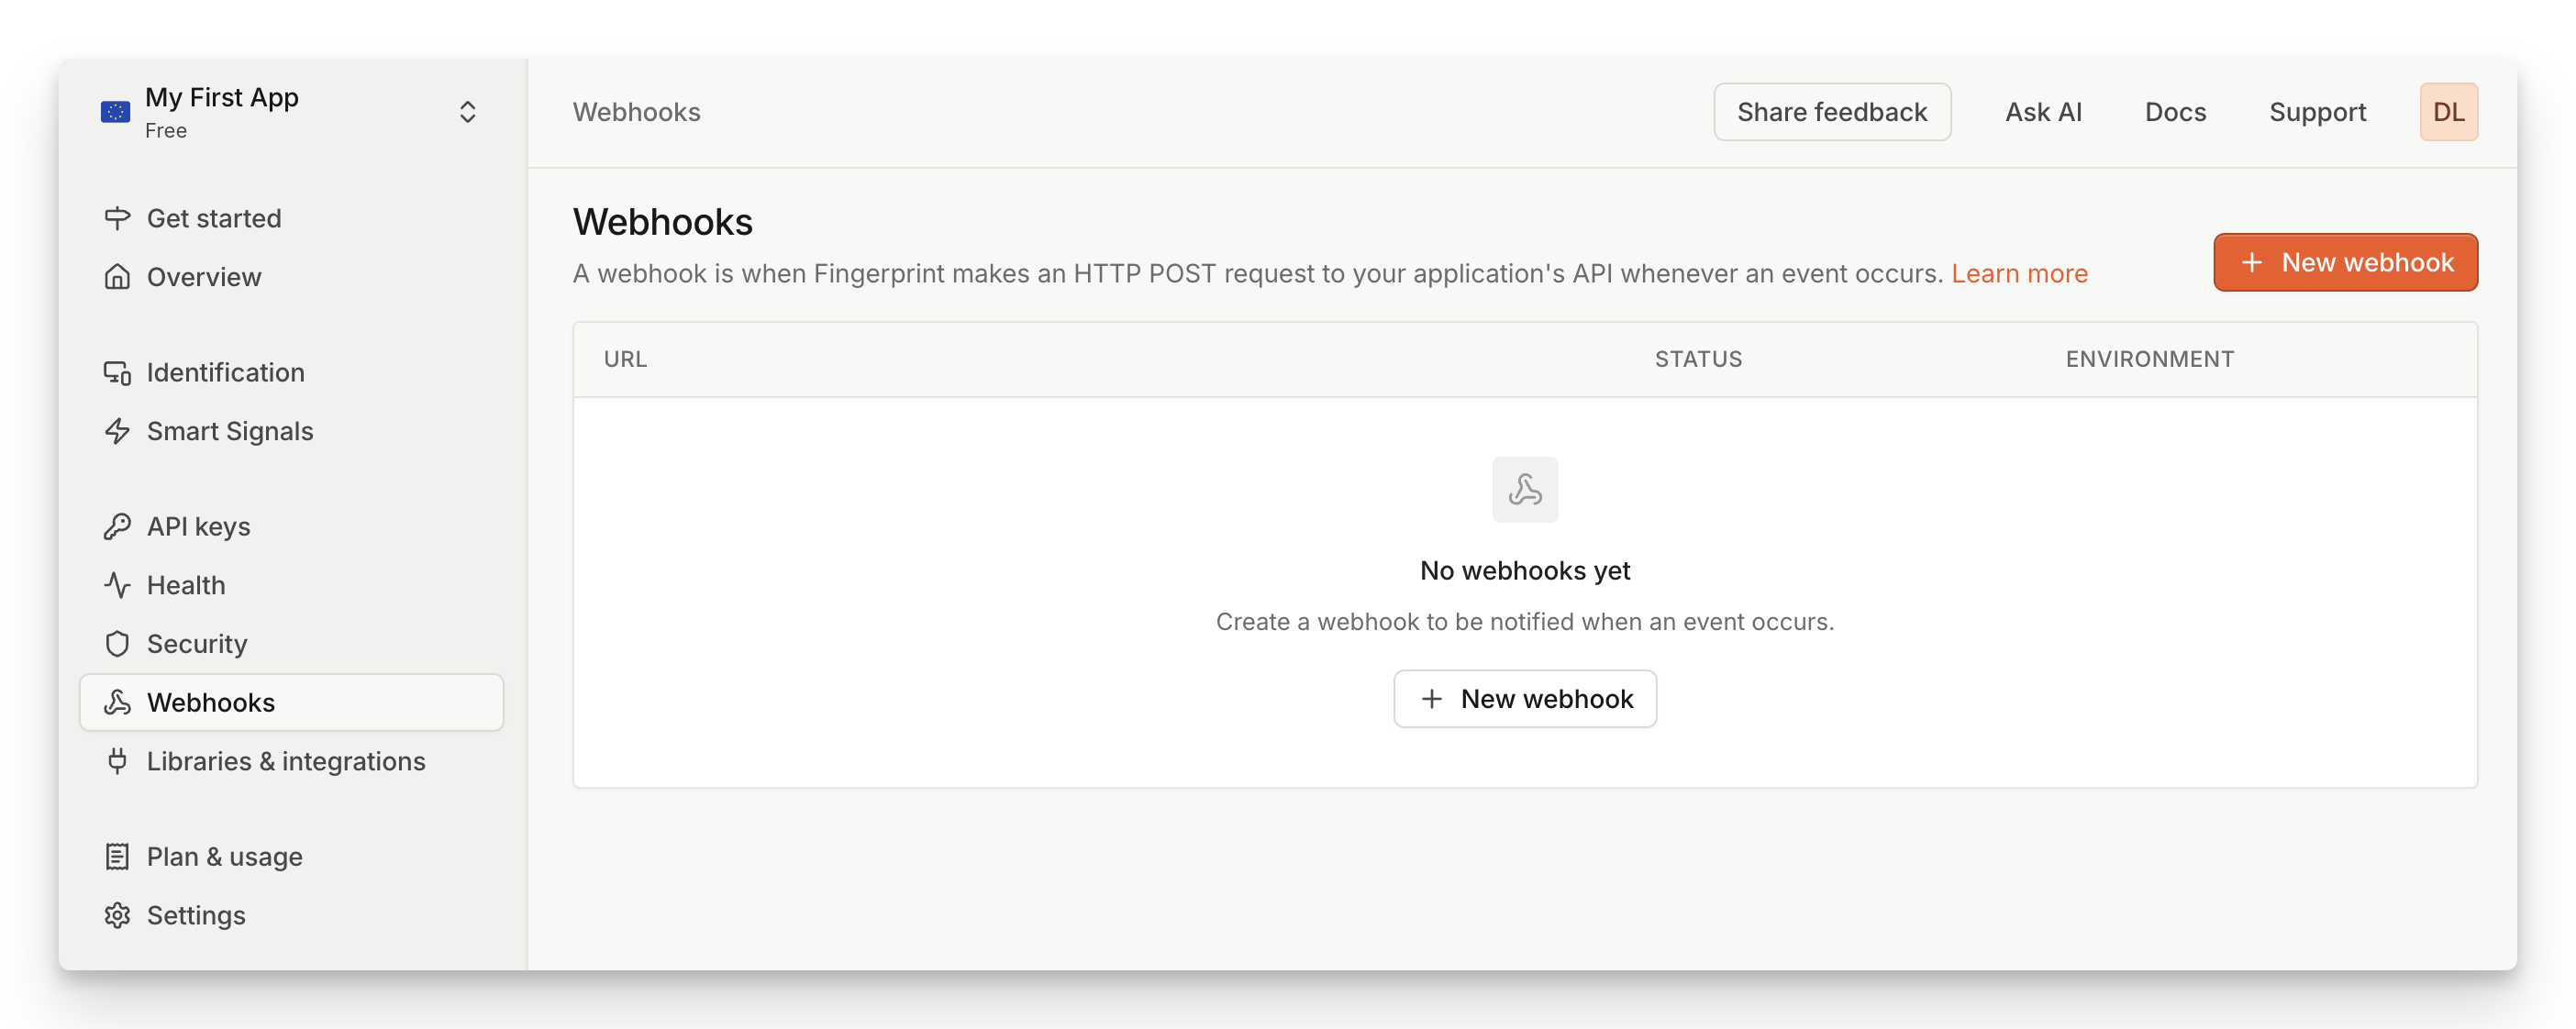Click the API keys key icon

click(x=117, y=527)
